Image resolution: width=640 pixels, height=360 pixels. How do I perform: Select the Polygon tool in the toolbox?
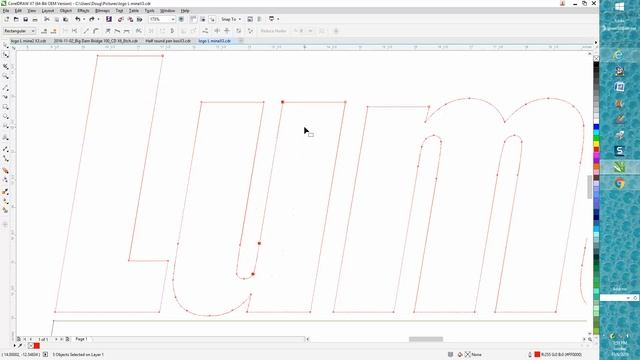point(6,127)
